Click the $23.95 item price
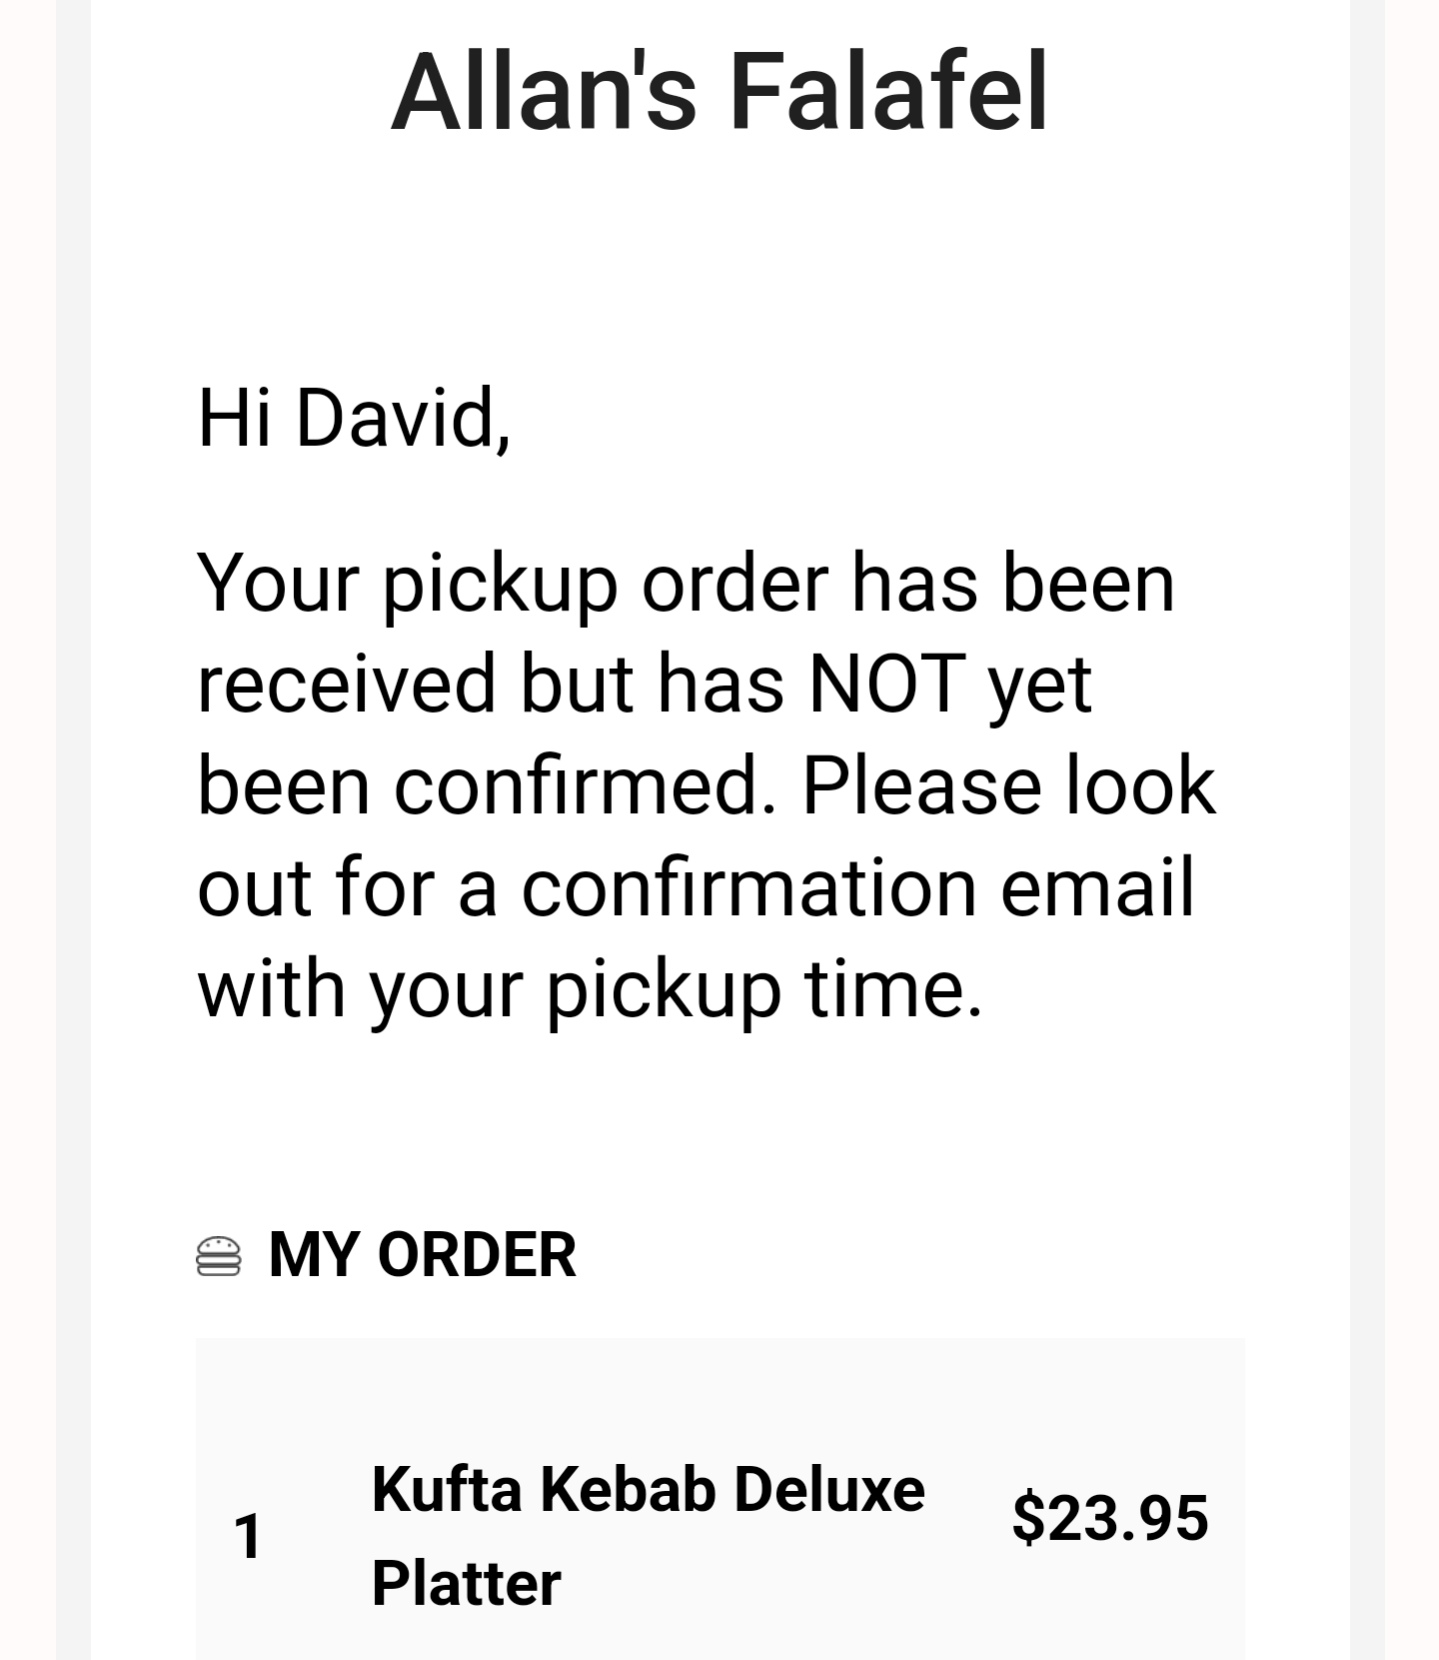 1110,1517
